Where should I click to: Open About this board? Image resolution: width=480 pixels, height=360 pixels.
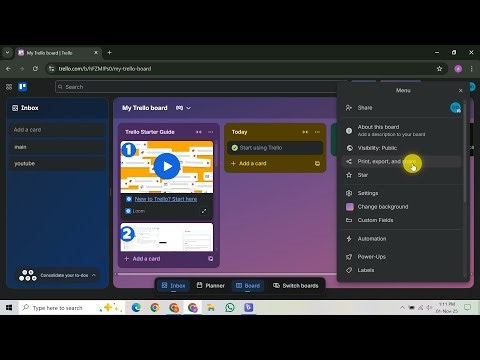click(x=402, y=130)
